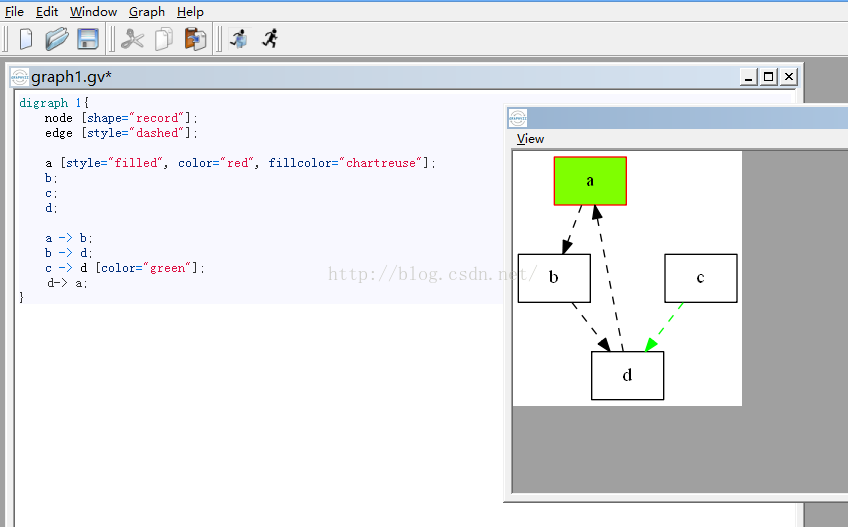Click the graph1.gv* window title
Image resolution: width=848 pixels, height=527 pixels.
pyautogui.click(x=71, y=77)
